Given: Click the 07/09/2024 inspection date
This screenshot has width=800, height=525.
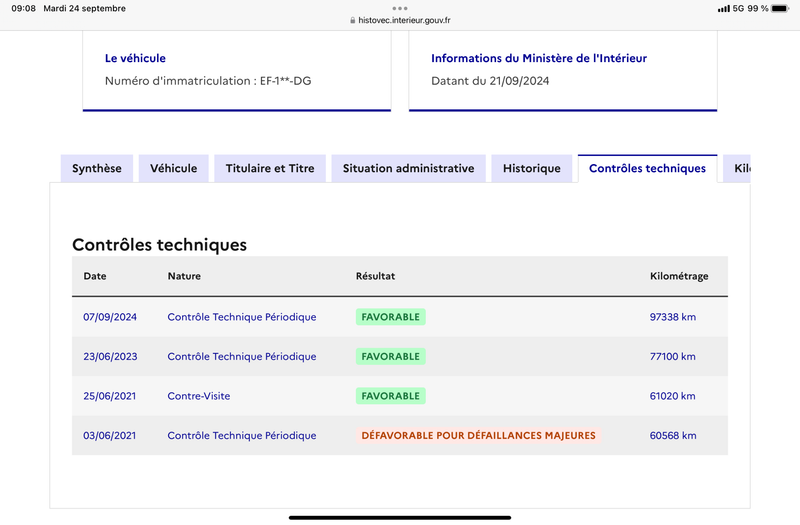Looking at the screenshot, I should pyautogui.click(x=110, y=317).
